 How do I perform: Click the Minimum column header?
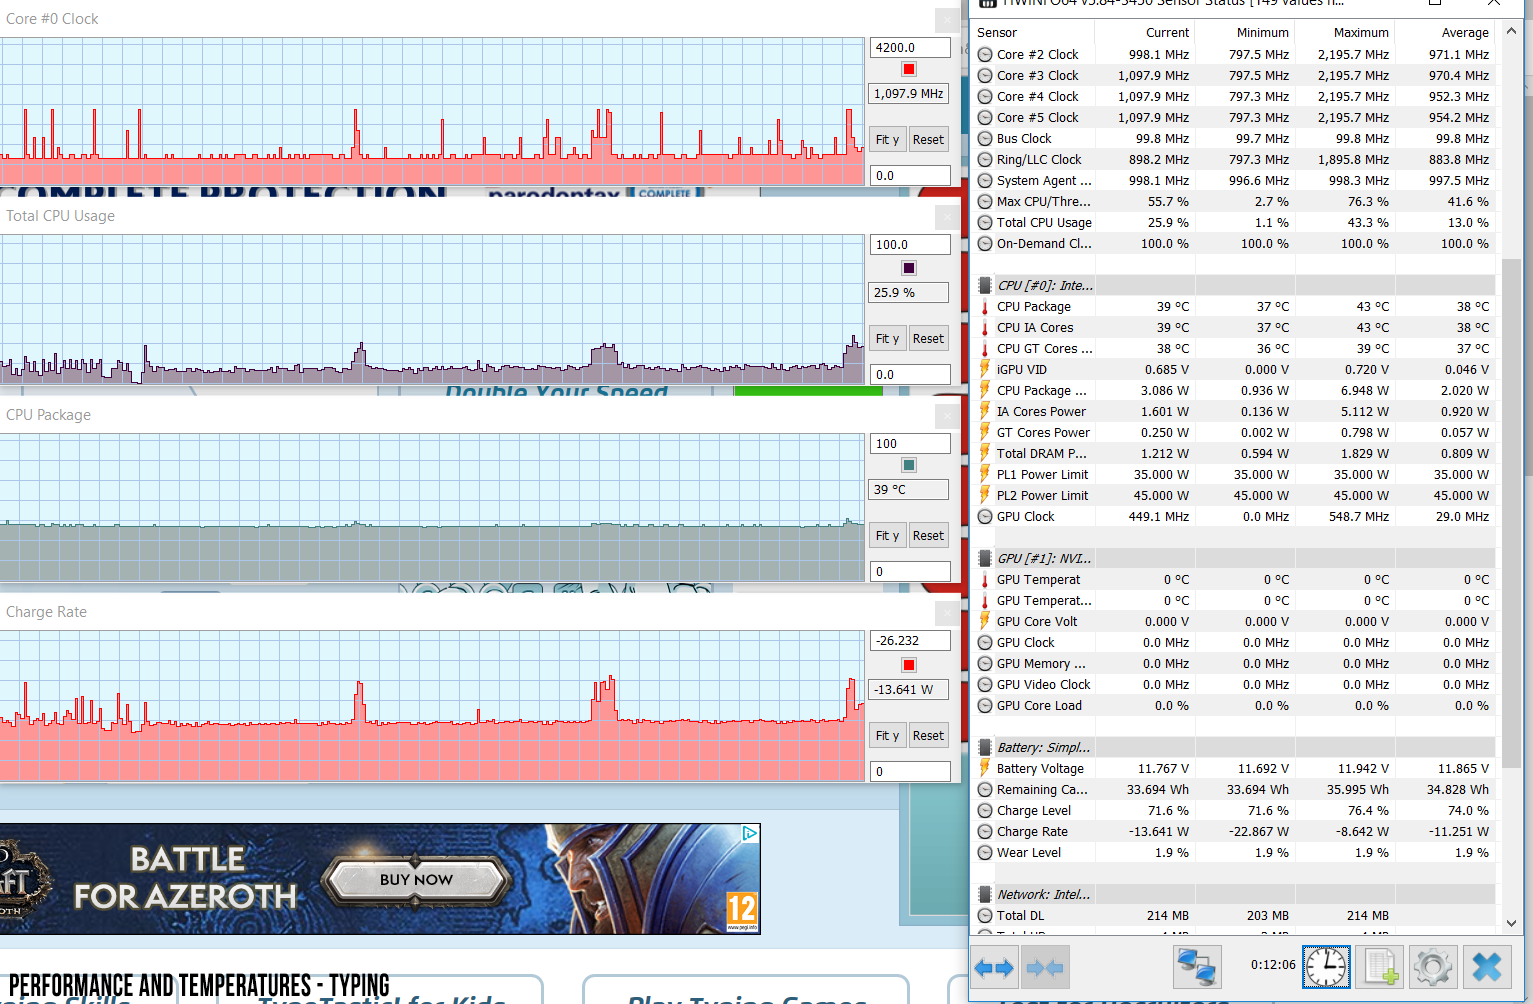tap(1245, 32)
